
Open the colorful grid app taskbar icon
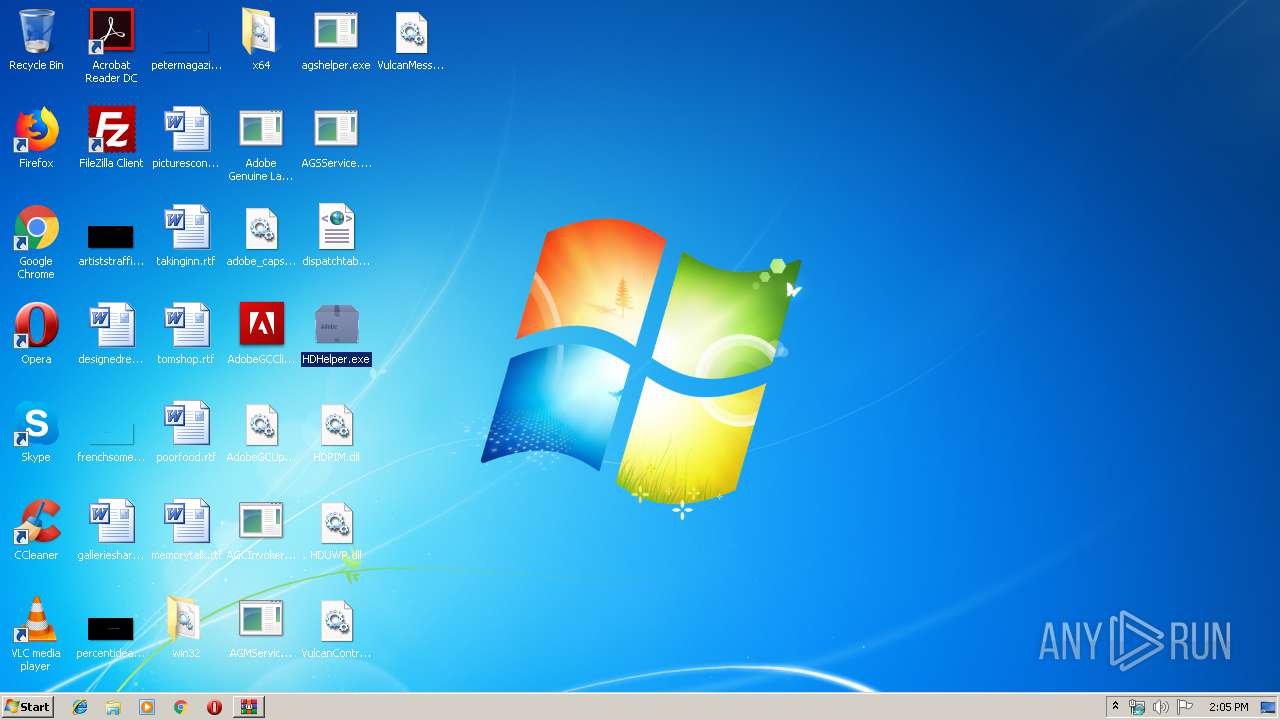[x=249, y=707]
